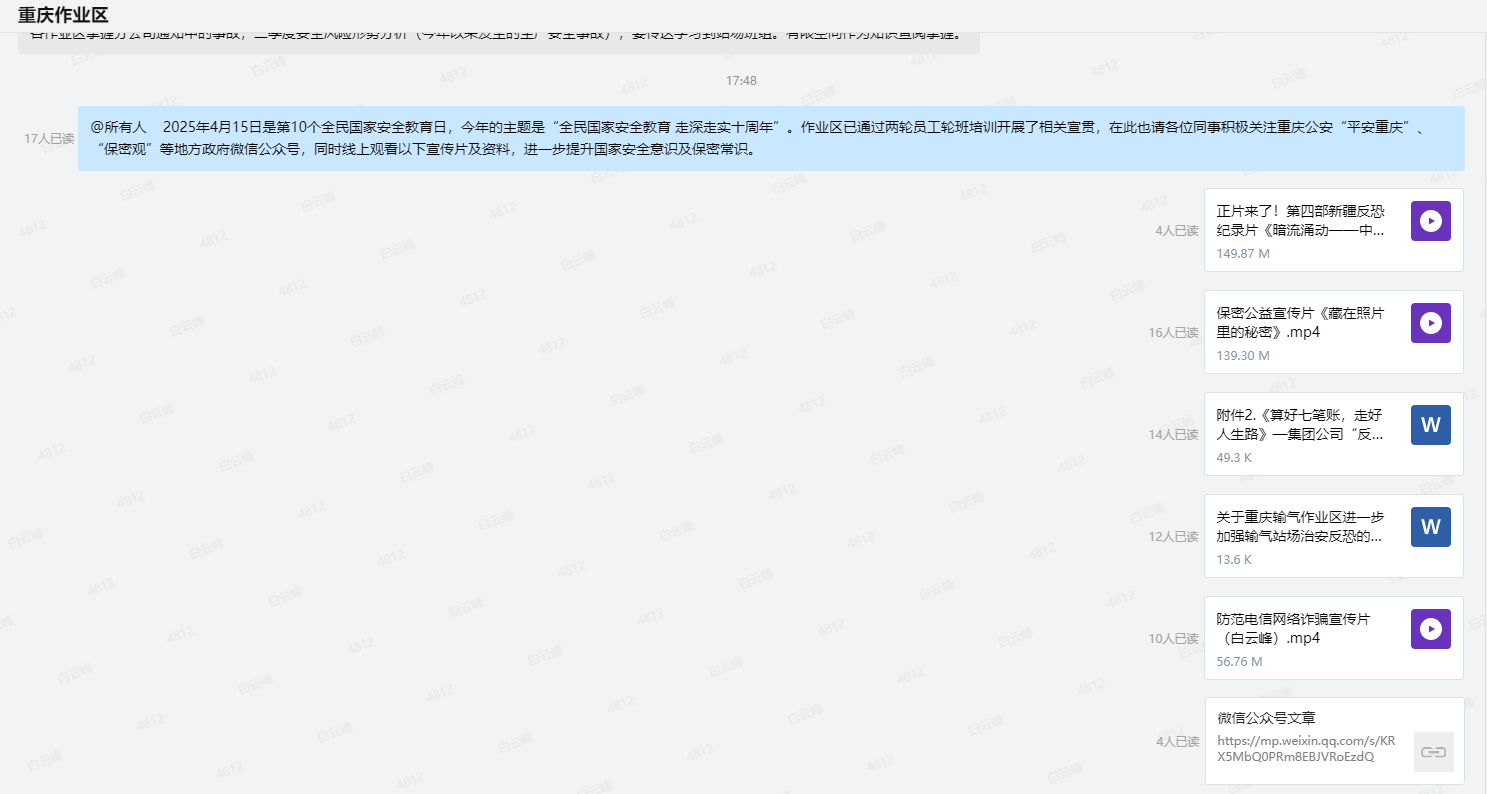Open the 17人已读 read receipt list
1487x794 pixels.
(49, 139)
